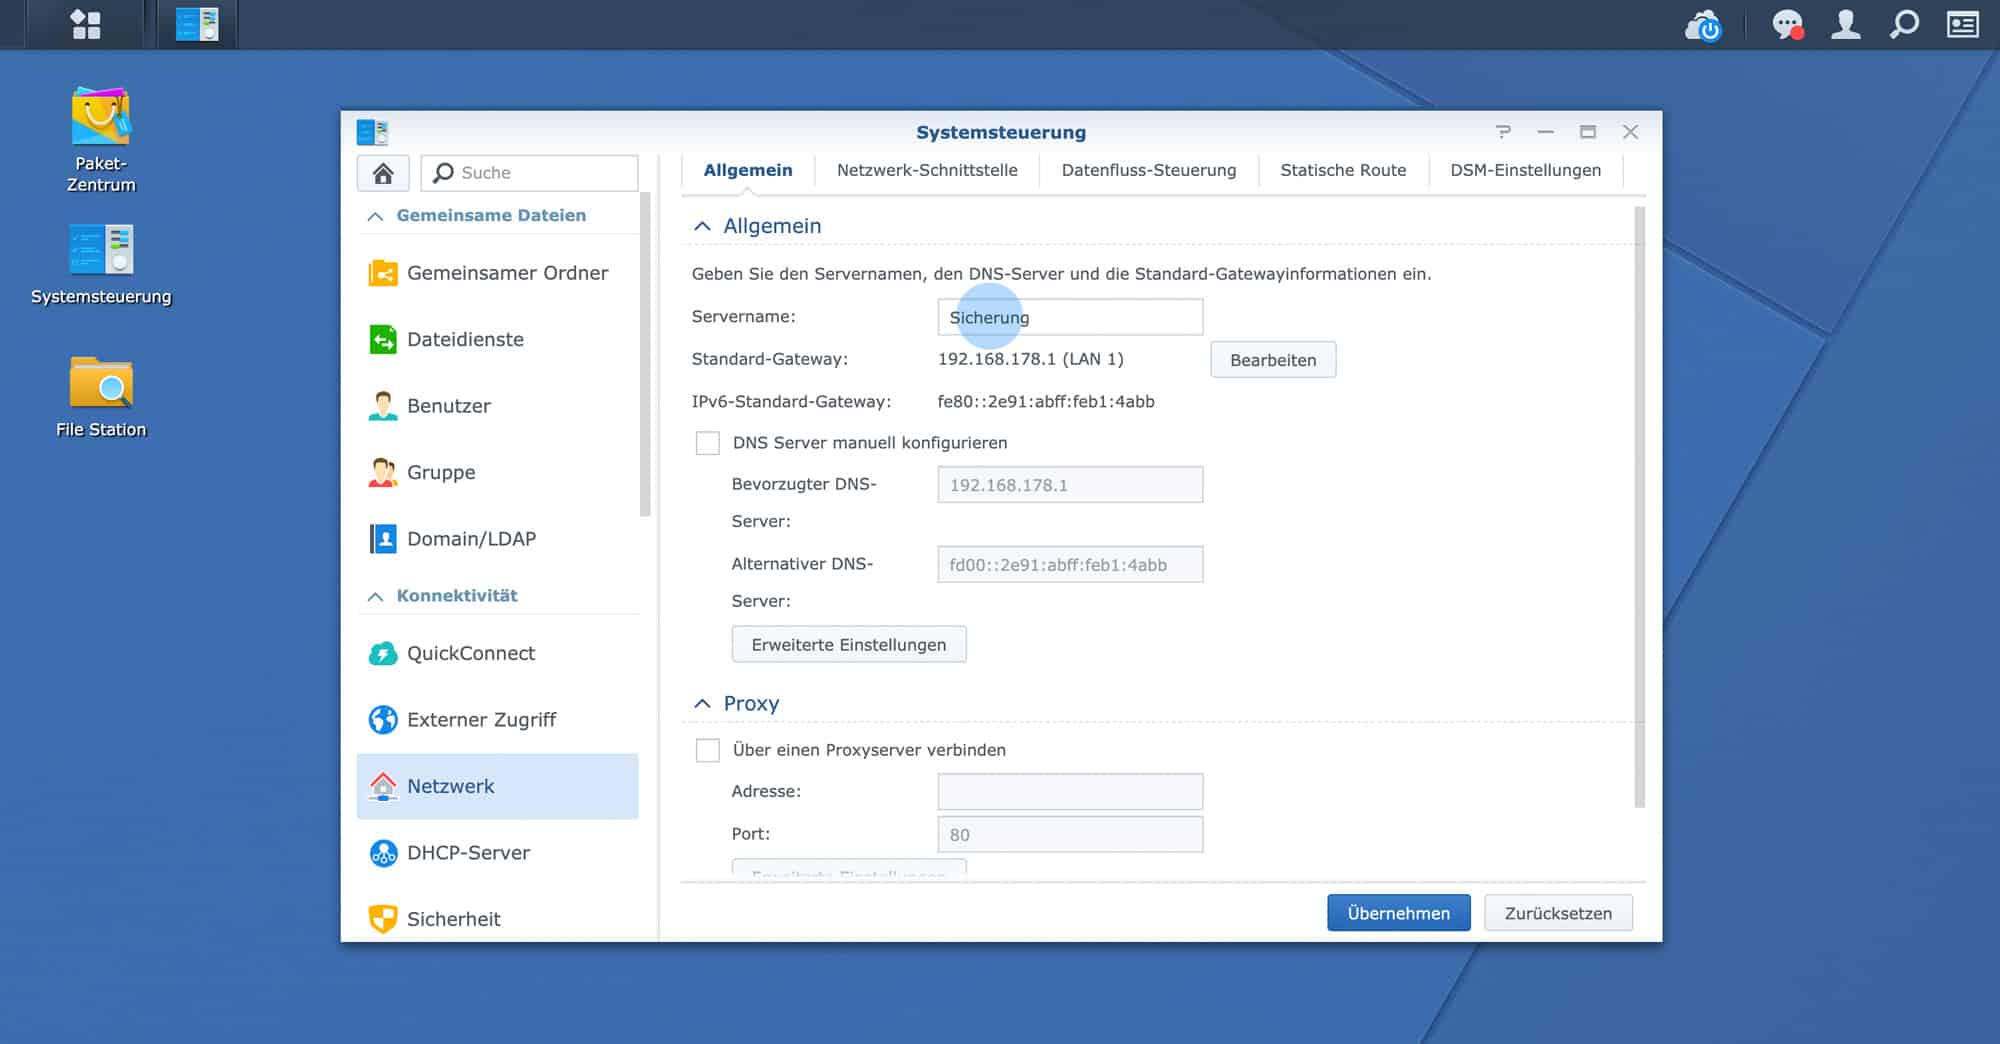The width and height of the screenshot is (2000, 1044).
Task: Open the notifications chat bubble icon
Action: tap(1788, 25)
